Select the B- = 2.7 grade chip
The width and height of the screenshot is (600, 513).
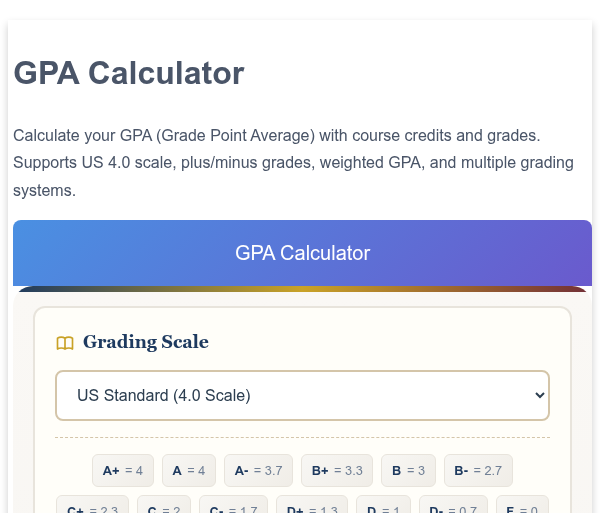[478, 471]
